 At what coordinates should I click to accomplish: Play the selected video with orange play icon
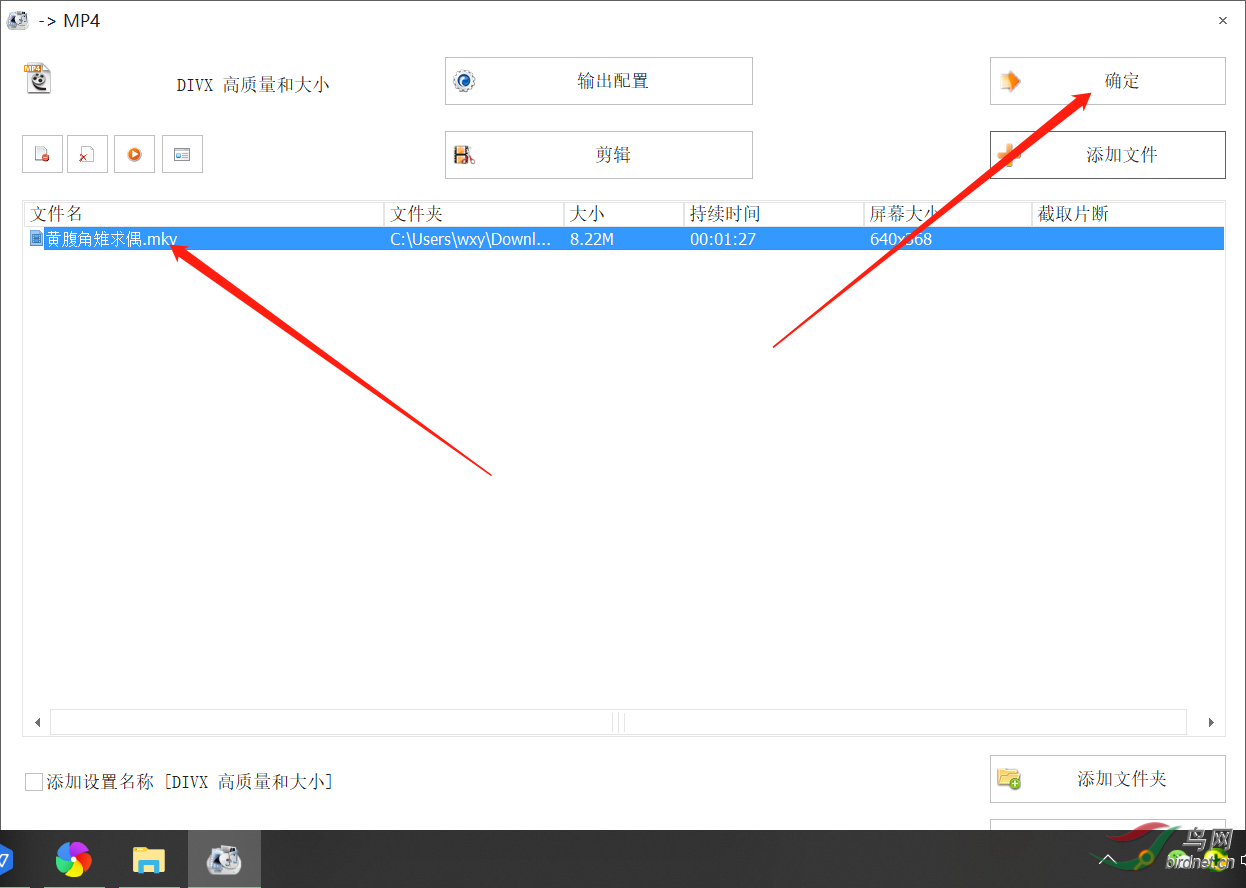pos(134,154)
